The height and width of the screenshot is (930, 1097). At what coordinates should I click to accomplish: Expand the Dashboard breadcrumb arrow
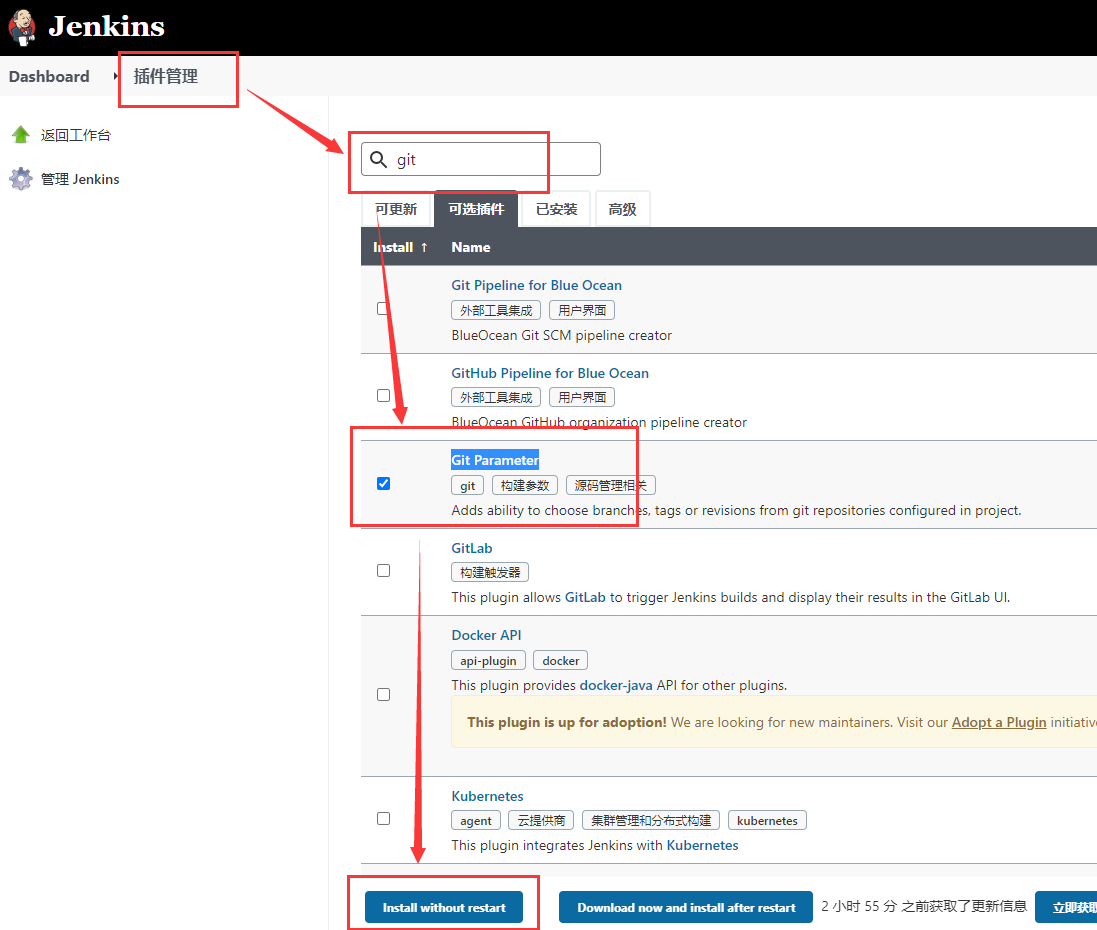point(116,77)
